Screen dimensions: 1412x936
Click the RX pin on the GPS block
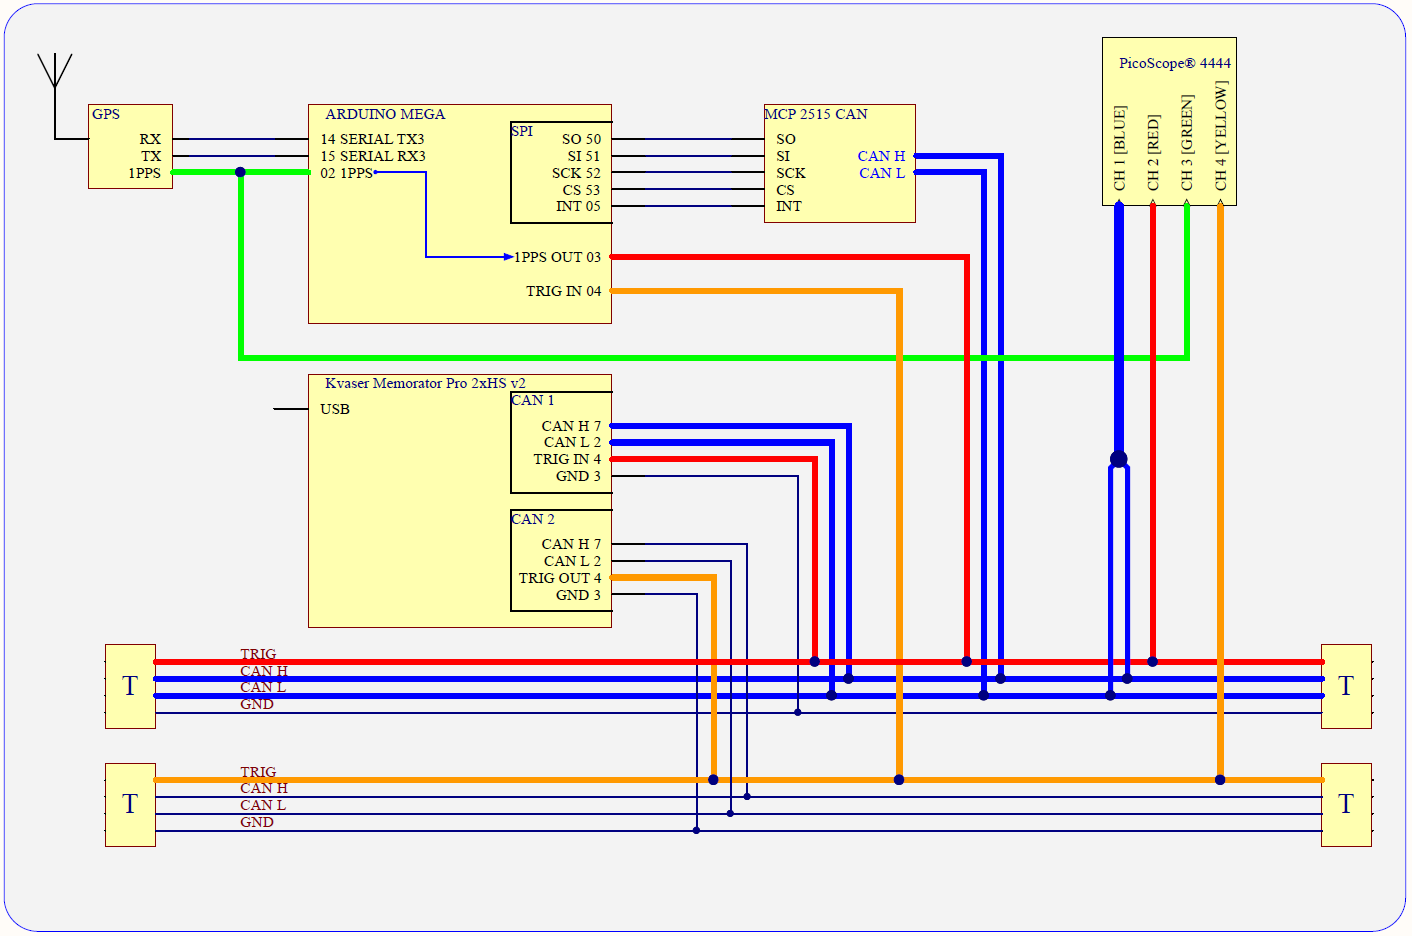(x=150, y=139)
